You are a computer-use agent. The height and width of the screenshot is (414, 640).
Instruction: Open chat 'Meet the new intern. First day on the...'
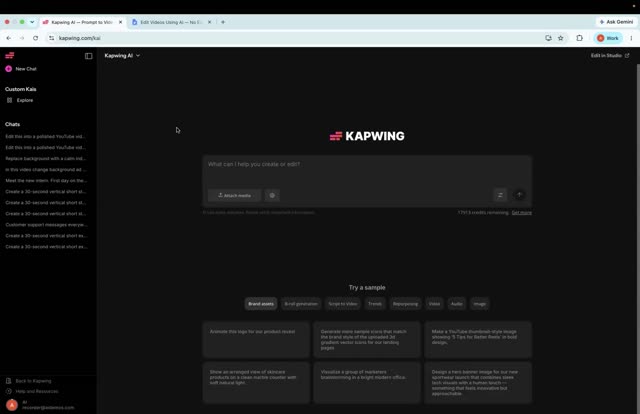(x=46, y=180)
